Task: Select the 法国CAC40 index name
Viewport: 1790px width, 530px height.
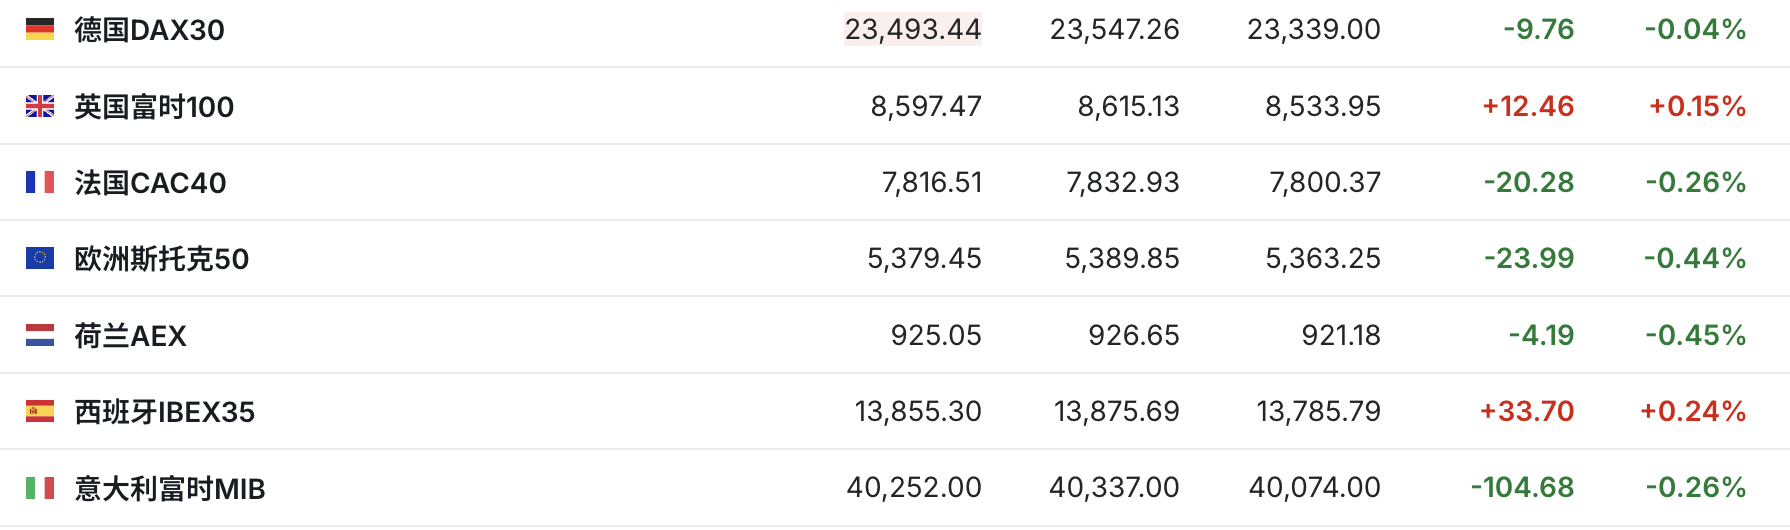Action: tap(150, 183)
